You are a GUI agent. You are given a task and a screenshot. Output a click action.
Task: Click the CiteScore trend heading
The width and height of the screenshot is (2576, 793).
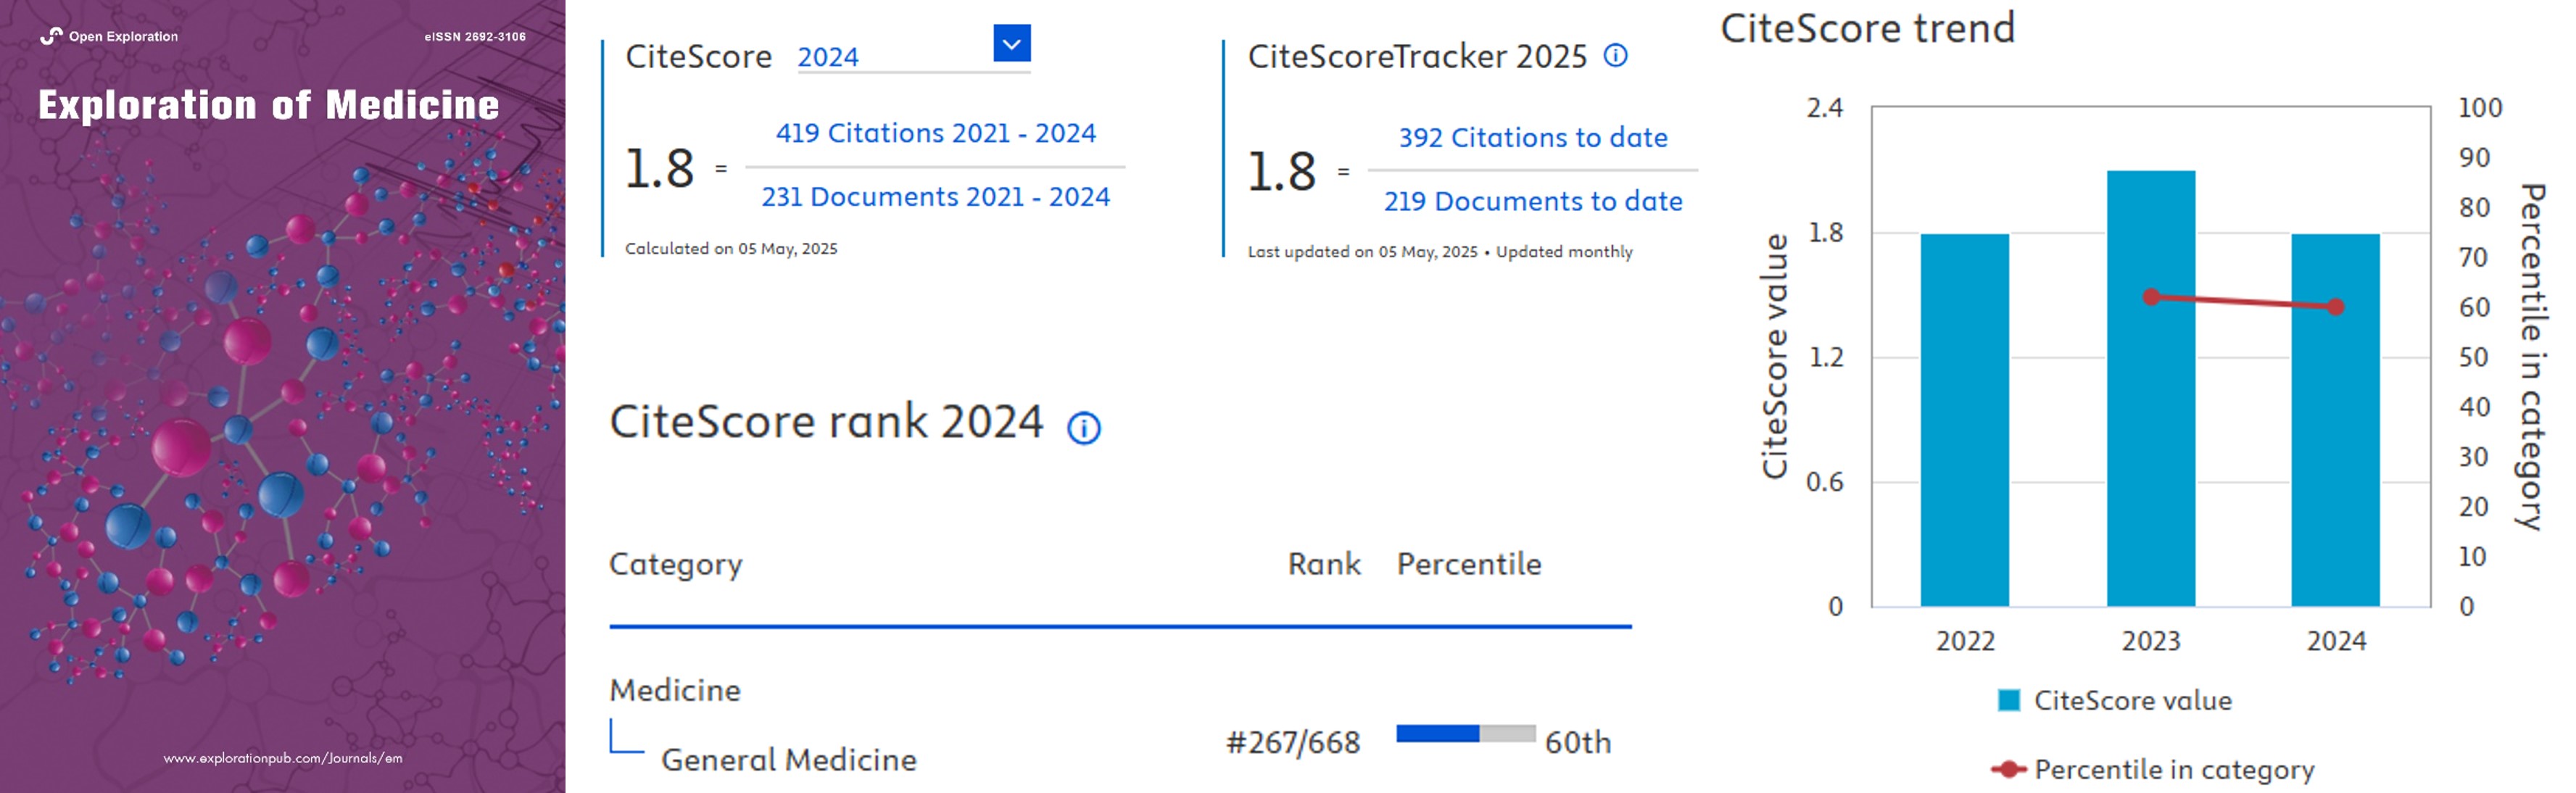(1867, 28)
